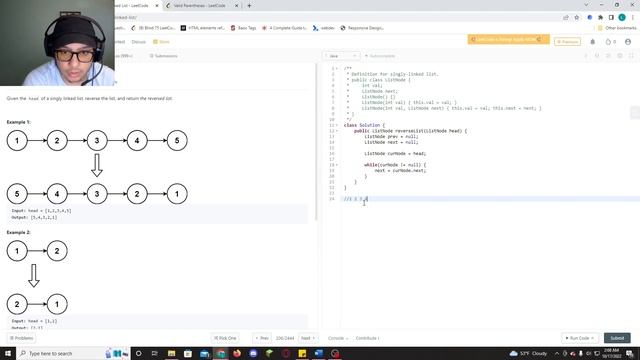Open Sticky Notes yellow taskbar icon
Image resolution: width=640 pixels, height=360 pixels.
(302, 353)
